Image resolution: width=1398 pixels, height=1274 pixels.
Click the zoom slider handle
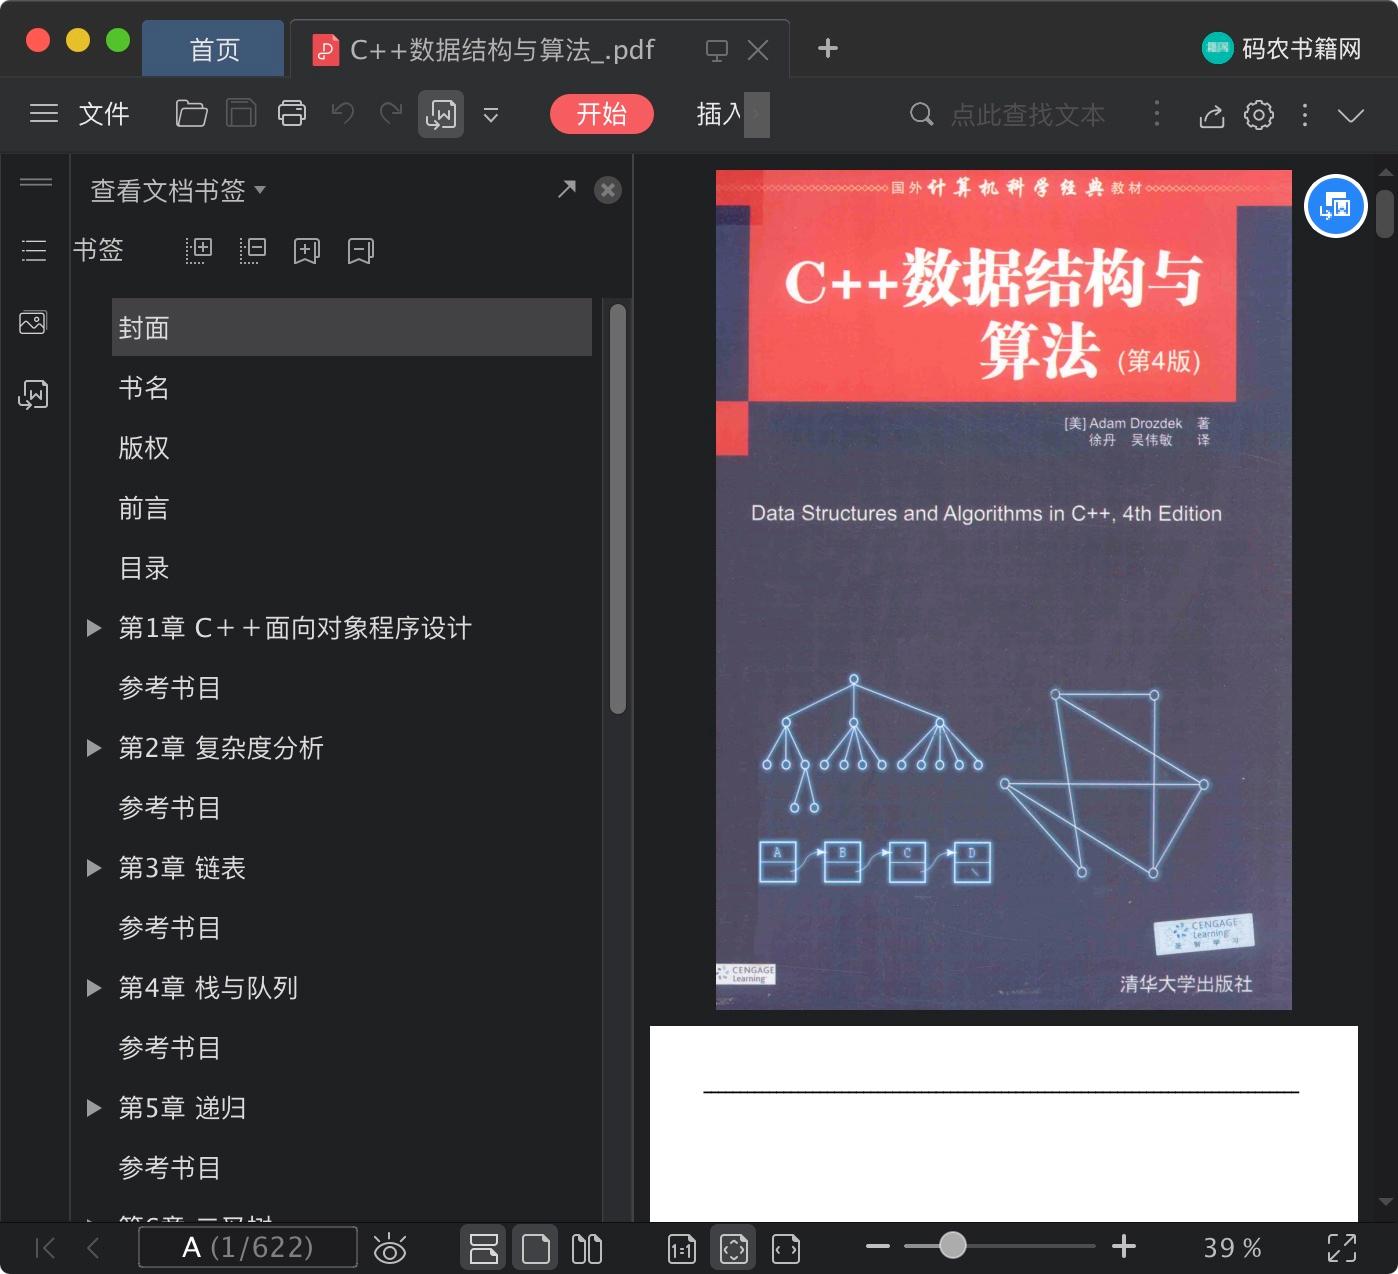coord(953,1245)
